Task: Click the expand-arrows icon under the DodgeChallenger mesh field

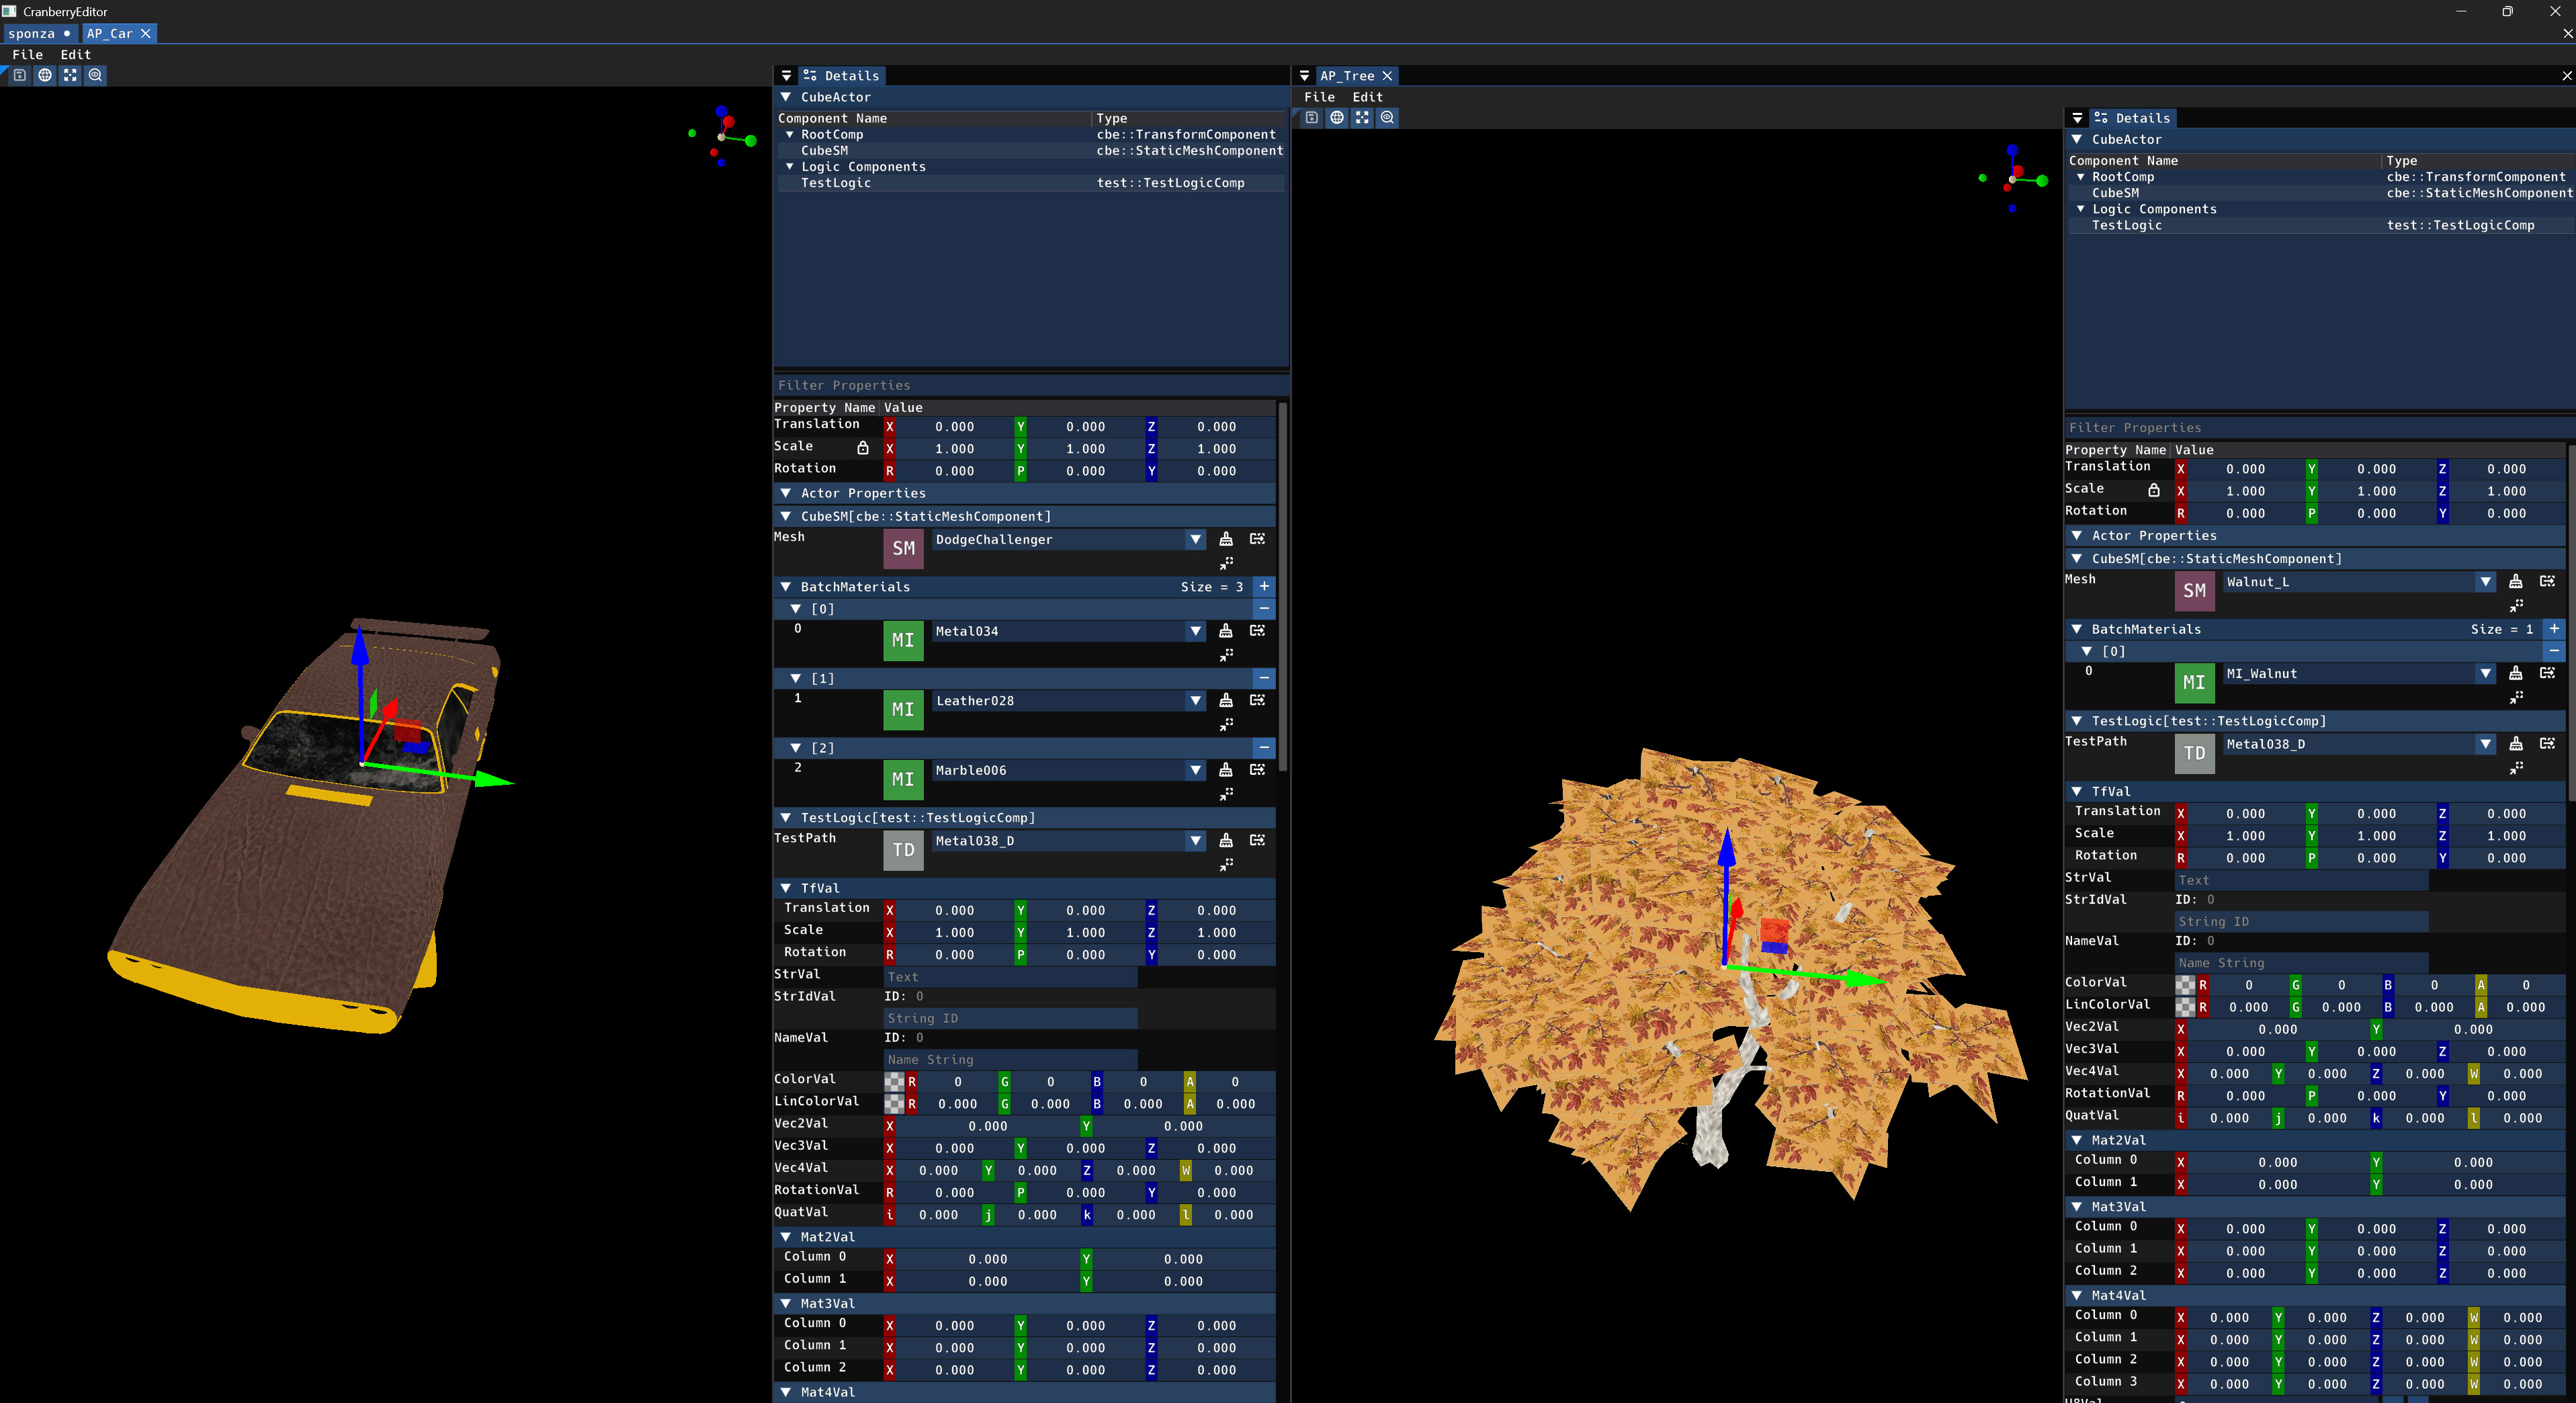Action: coord(1227,563)
